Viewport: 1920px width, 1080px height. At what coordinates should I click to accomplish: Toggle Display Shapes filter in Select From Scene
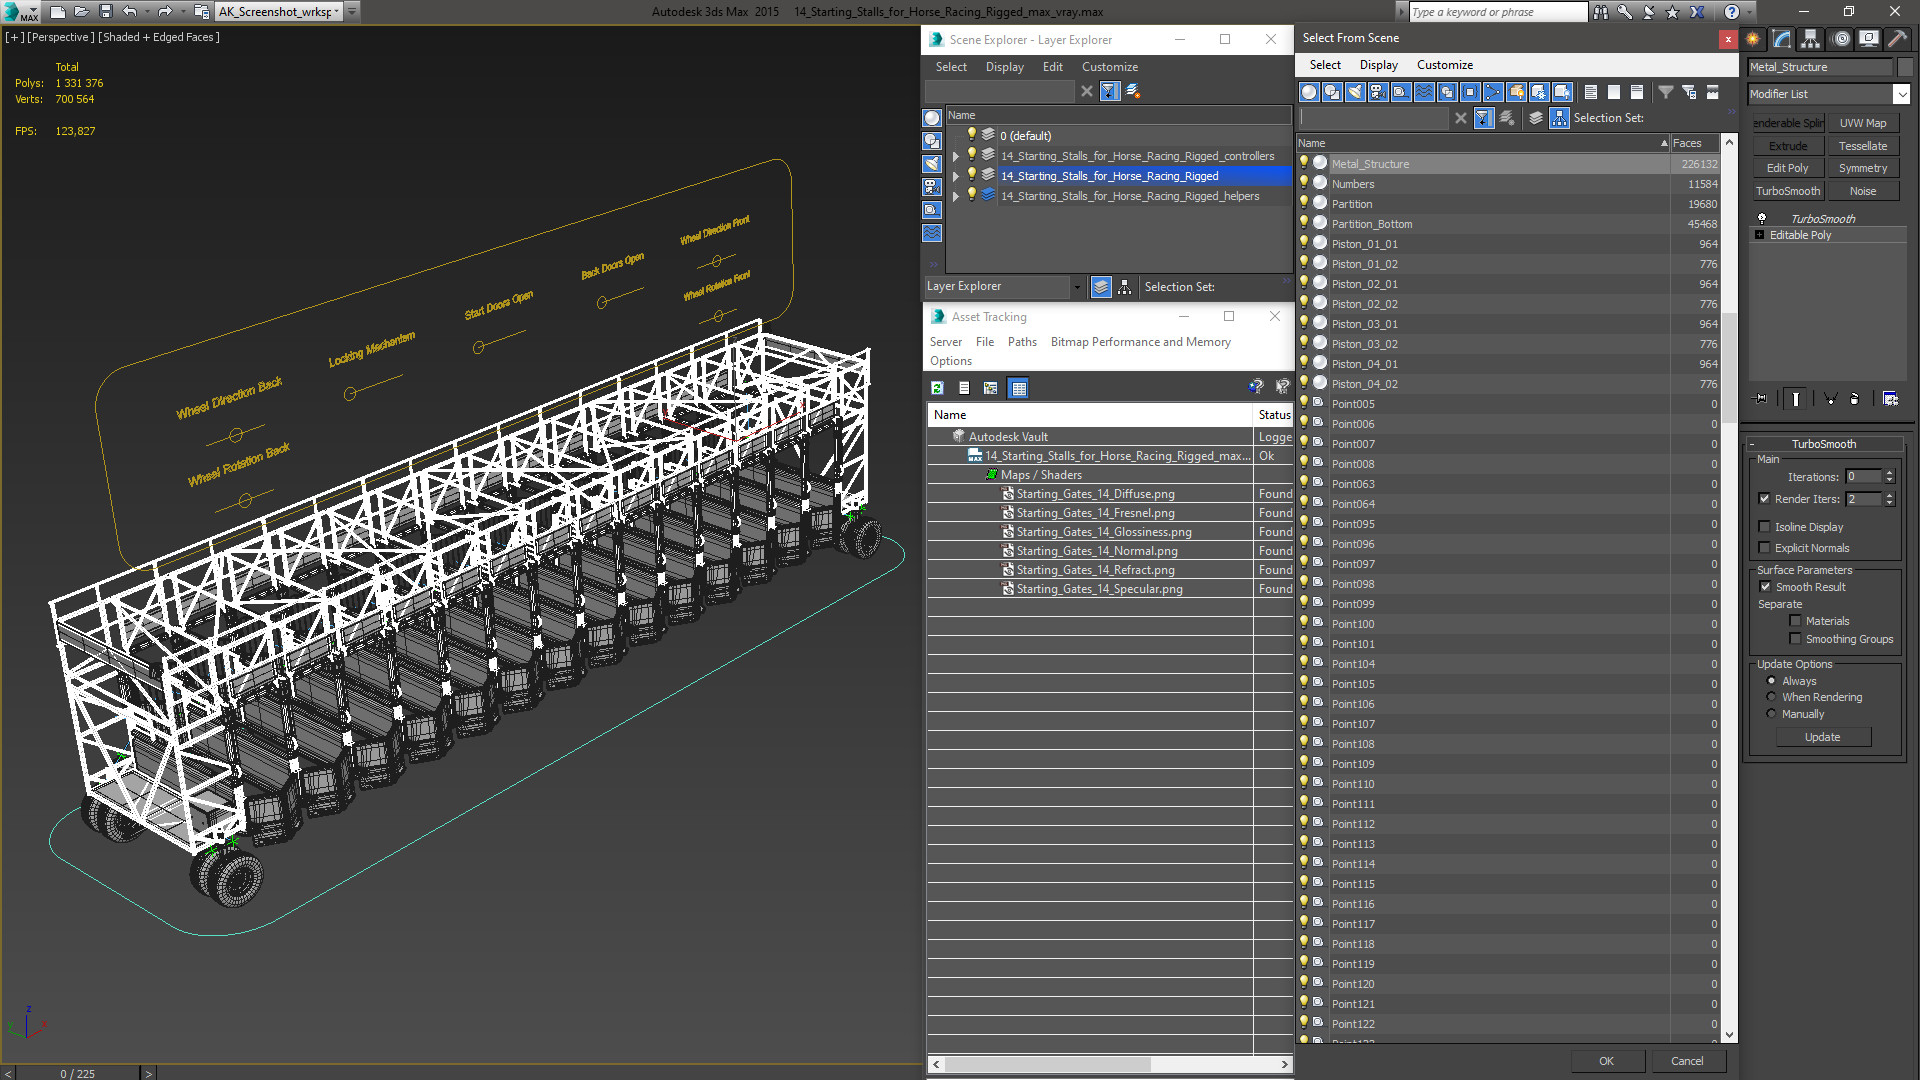(x=1332, y=92)
